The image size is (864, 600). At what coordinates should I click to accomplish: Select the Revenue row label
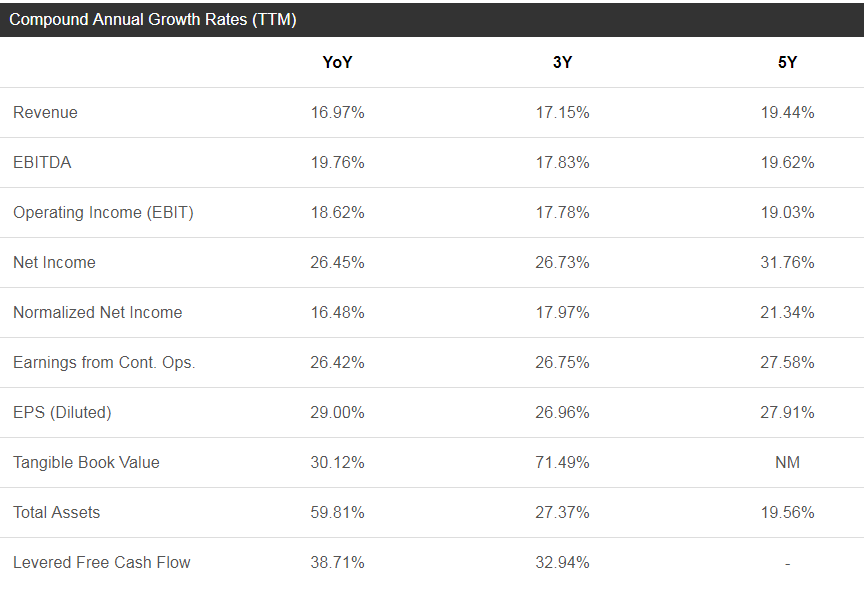click(45, 112)
